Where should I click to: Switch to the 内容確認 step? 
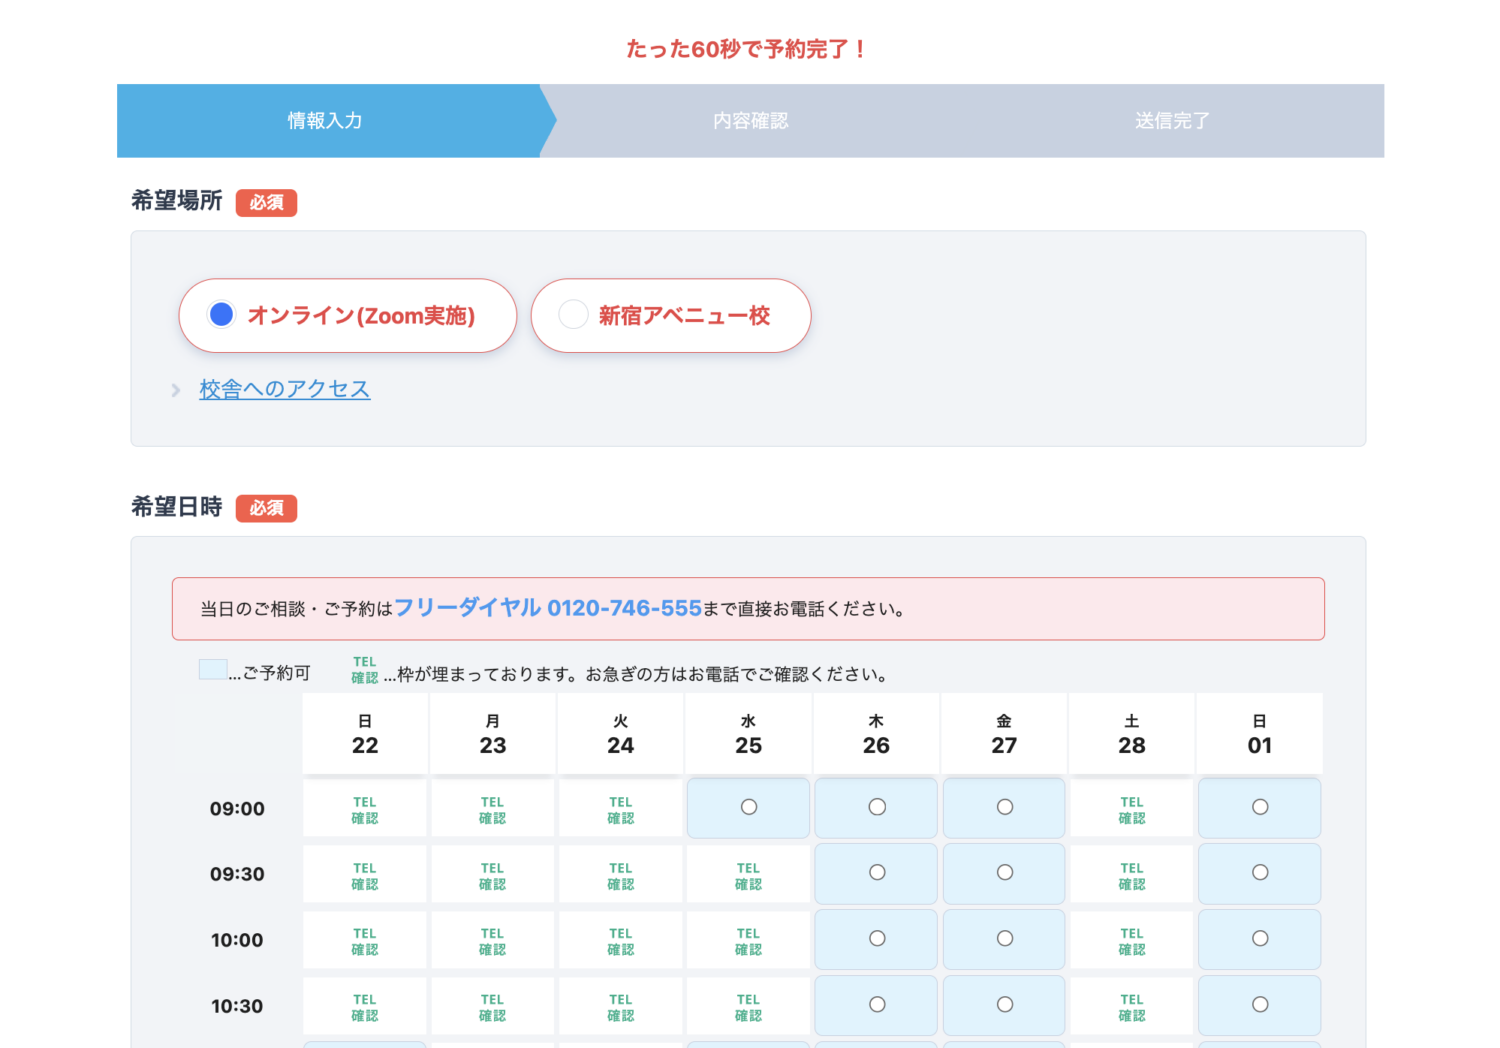tap(750, 120)
